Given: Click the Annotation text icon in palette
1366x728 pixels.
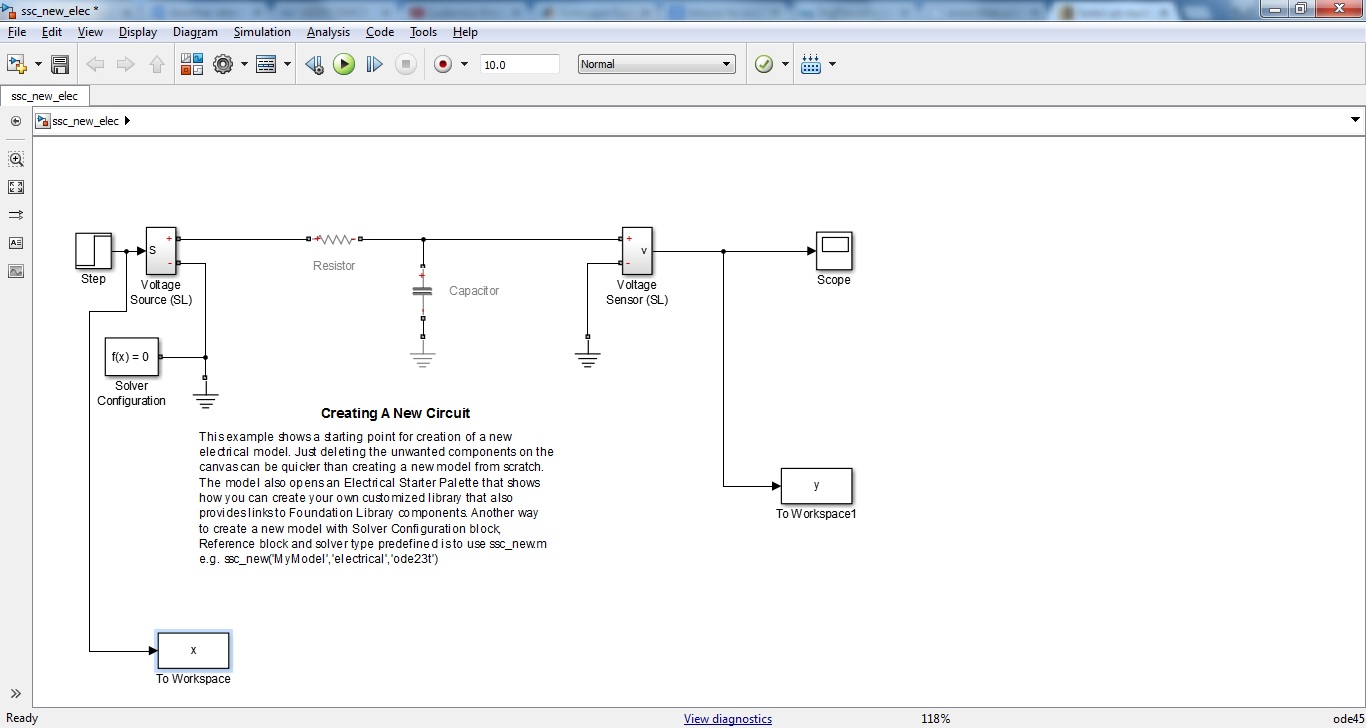Looking at the screenshot, I should pyautogui.click(x=16, y=243).
